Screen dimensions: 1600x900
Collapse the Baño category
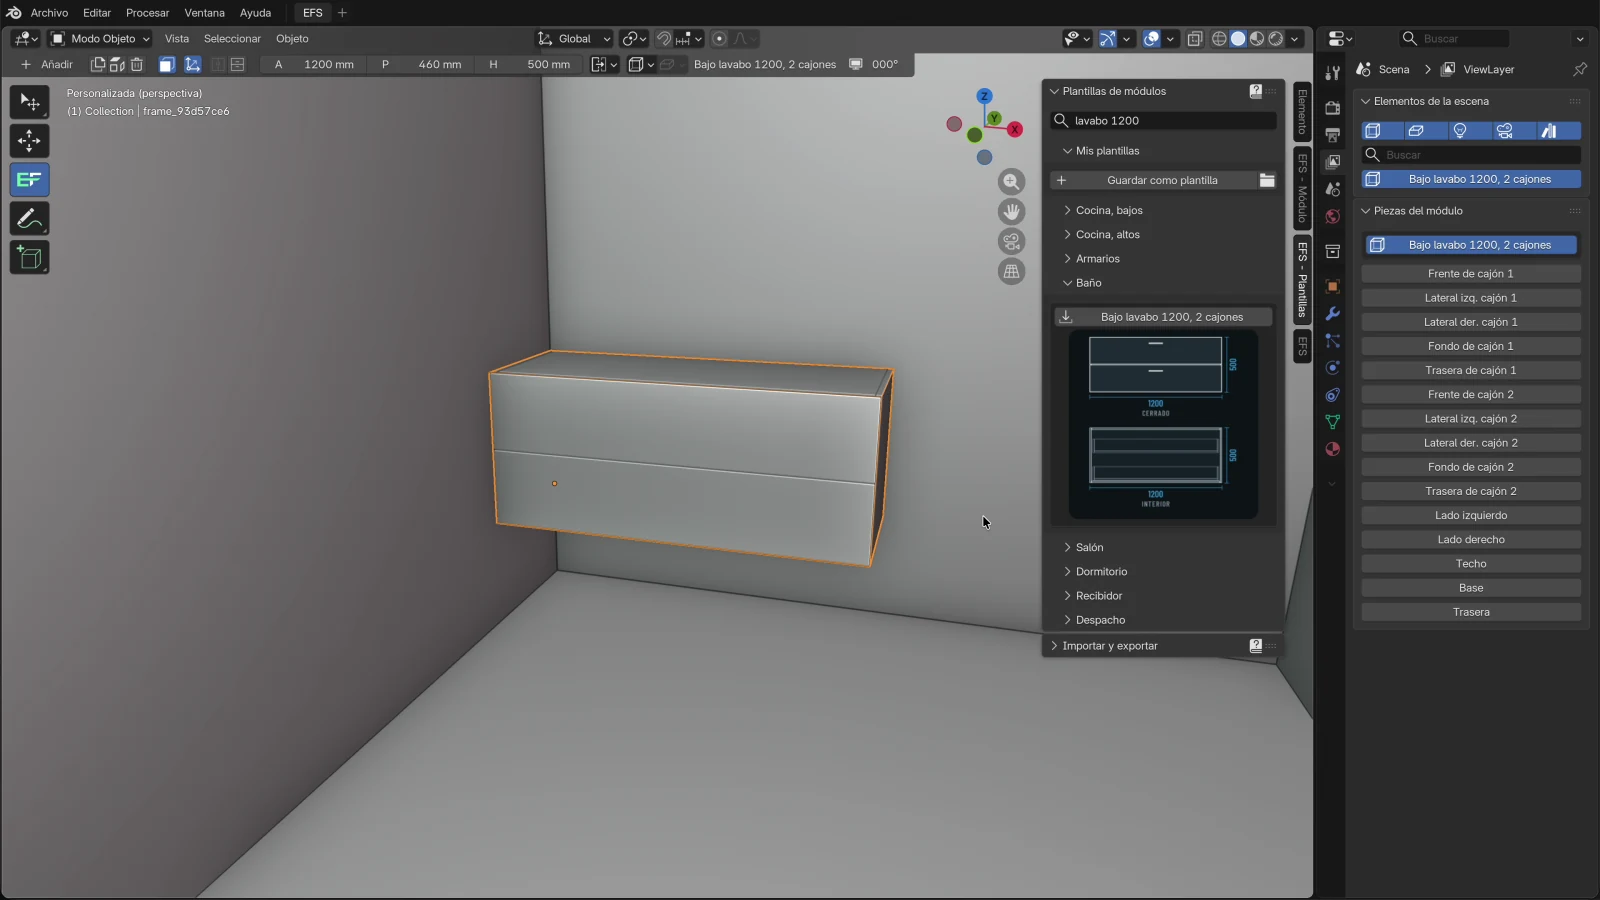[1088, 283]
